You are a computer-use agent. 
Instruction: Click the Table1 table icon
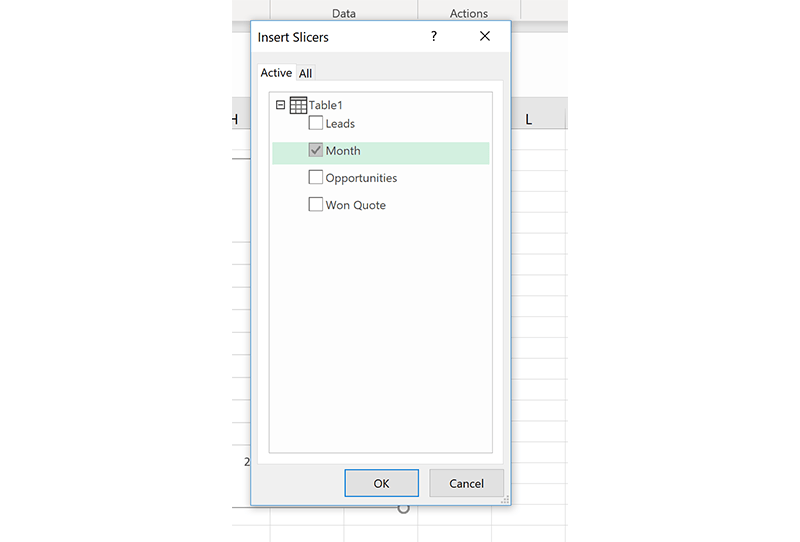click(x=298, y=105)
